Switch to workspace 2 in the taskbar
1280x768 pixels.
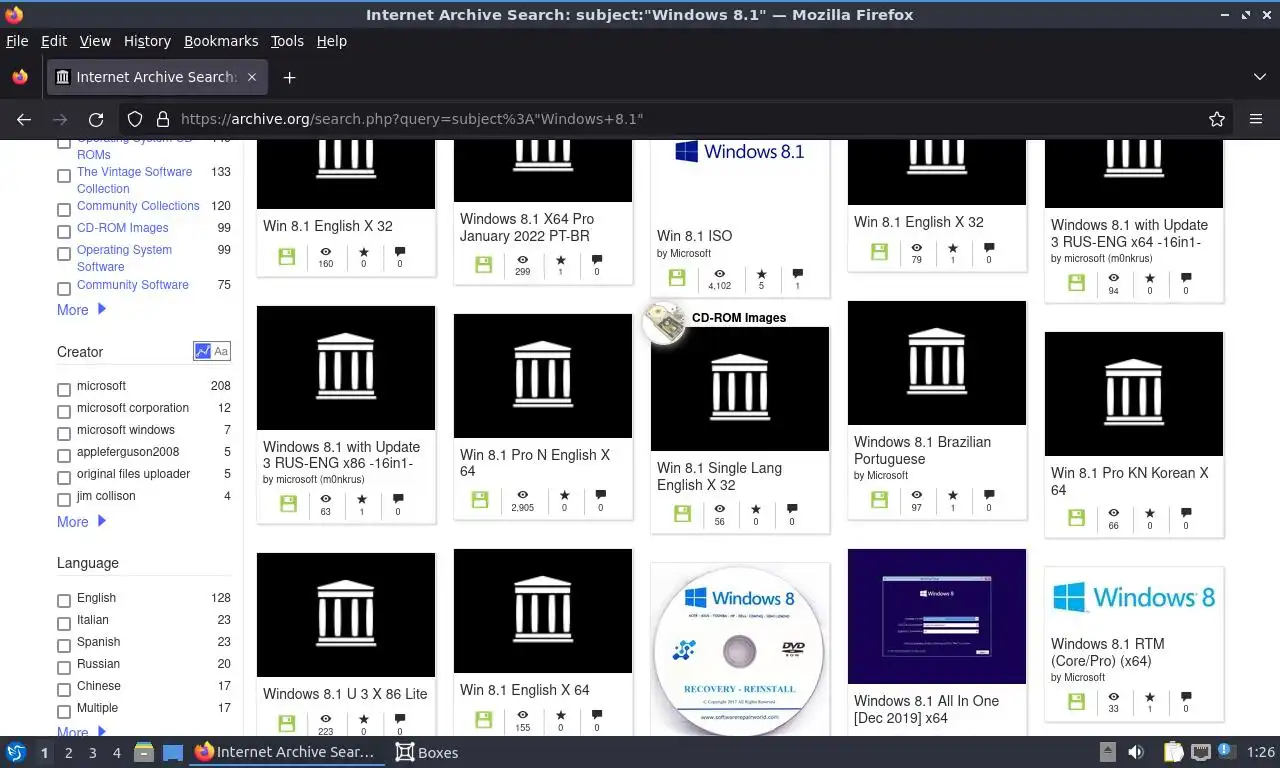point(68,752)
